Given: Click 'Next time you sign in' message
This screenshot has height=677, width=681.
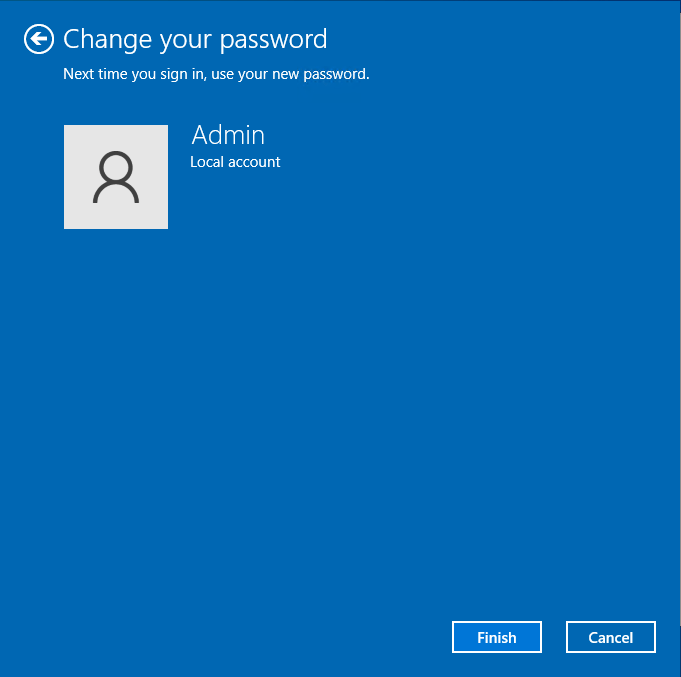Looking at the screenshot, I should coord(216,74).
